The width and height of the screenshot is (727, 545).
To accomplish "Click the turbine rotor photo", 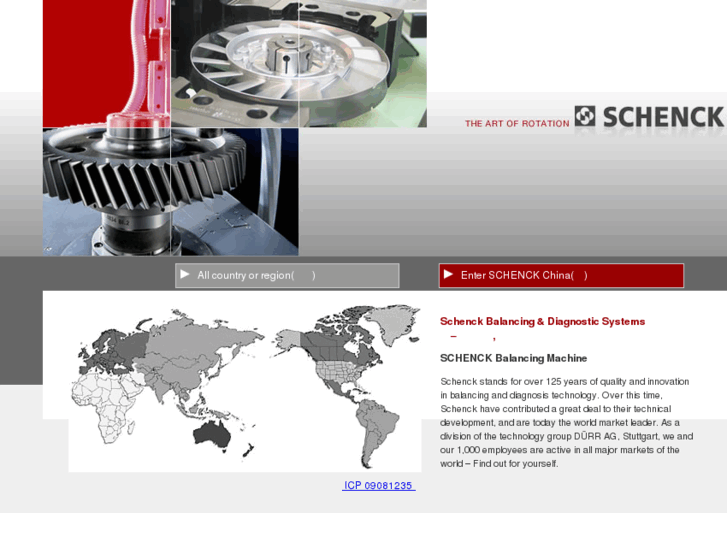I will point(299,64).
